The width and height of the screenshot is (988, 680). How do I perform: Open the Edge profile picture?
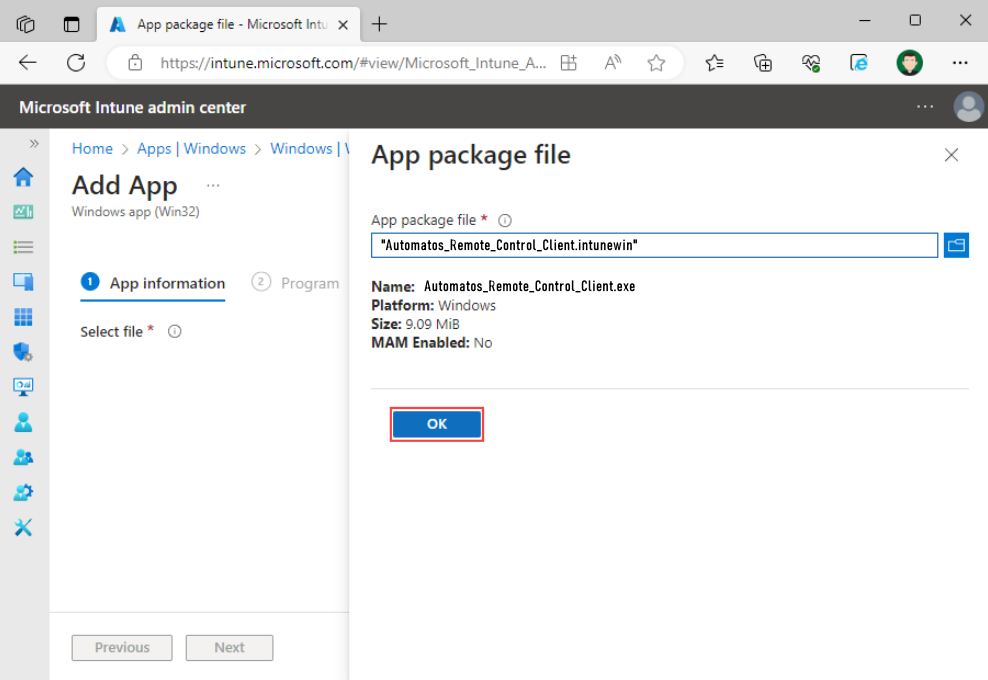click(x=909, y=62)
